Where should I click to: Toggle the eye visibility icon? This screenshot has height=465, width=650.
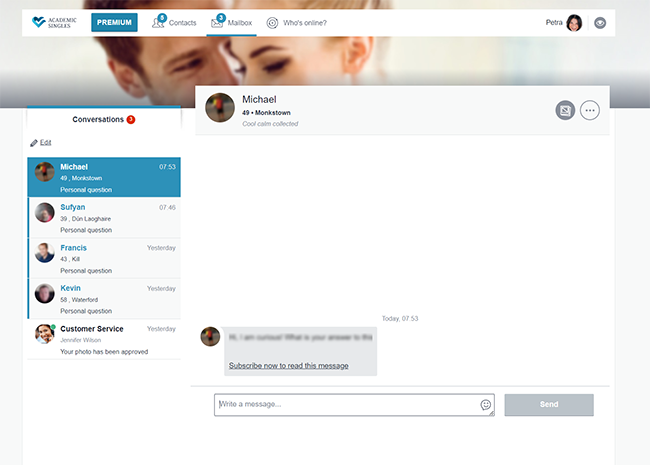pos(600,23)
